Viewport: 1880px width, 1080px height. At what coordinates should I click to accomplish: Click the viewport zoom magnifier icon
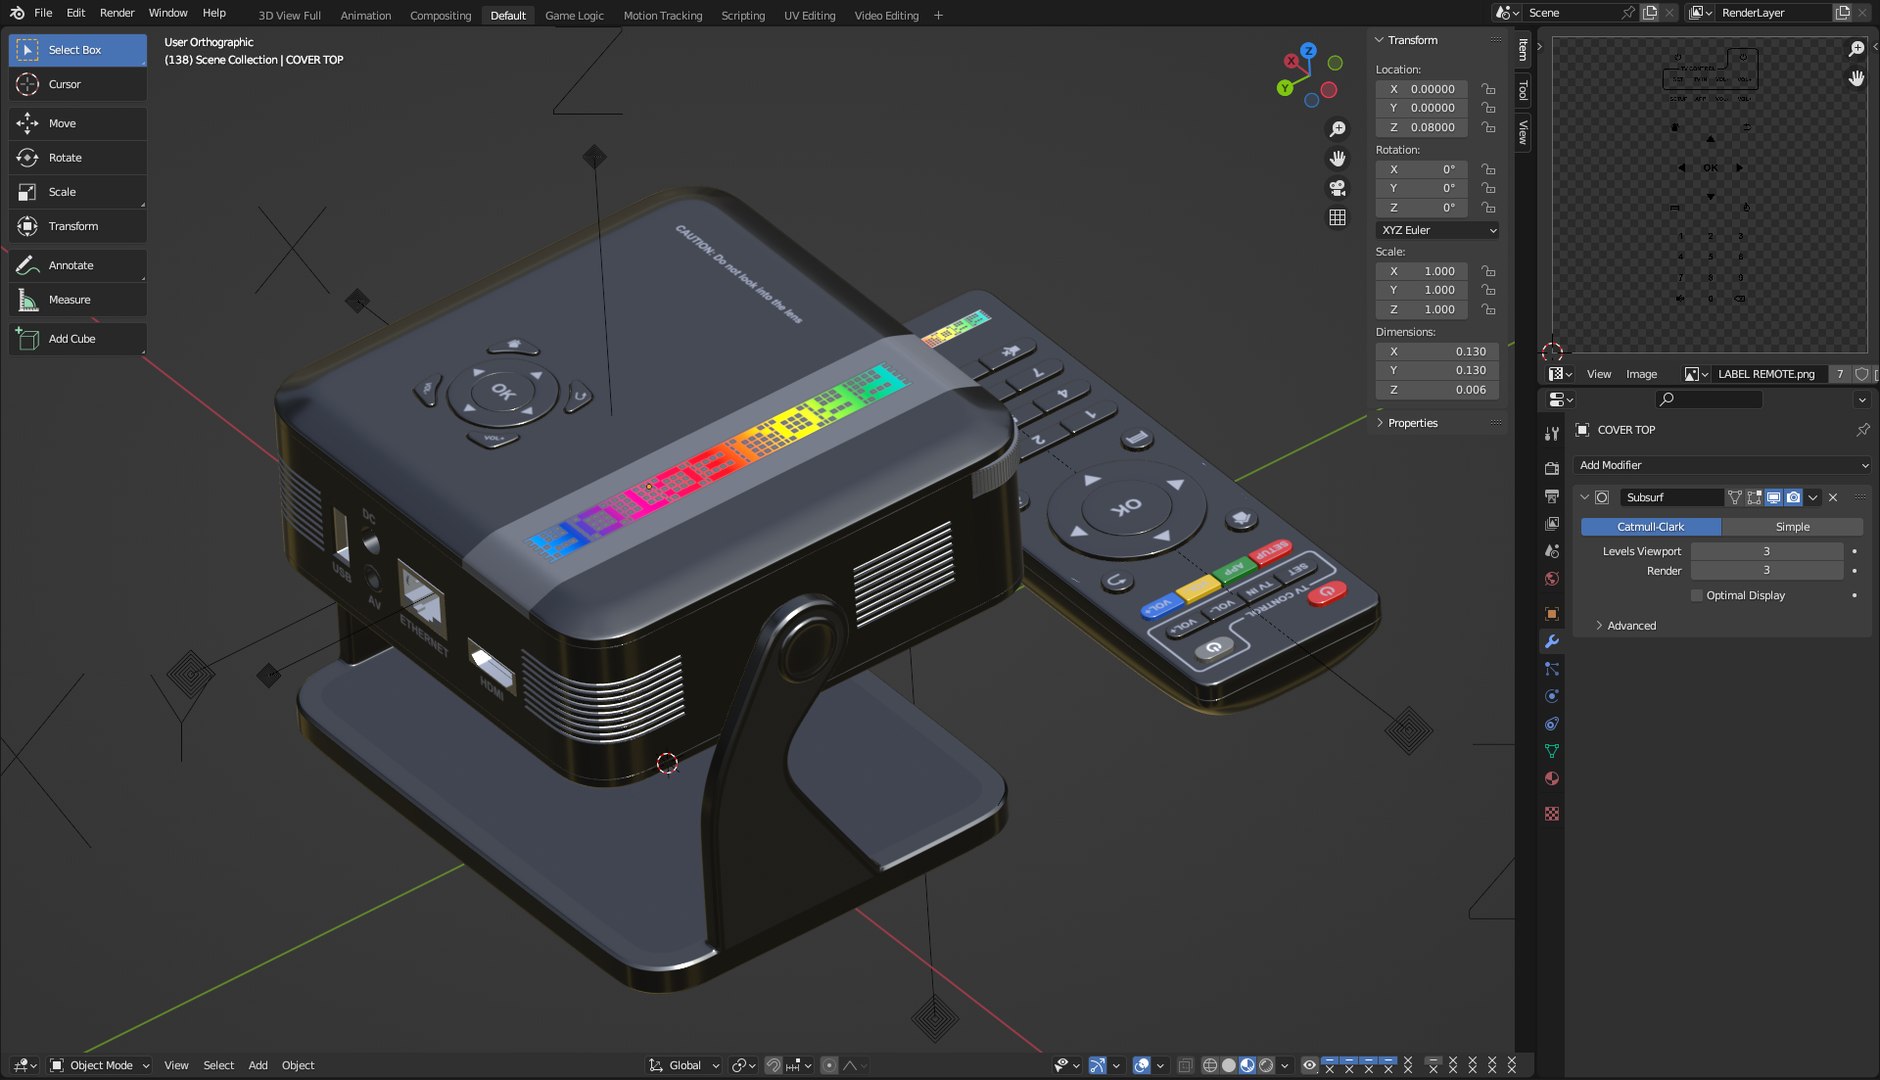1337,129
